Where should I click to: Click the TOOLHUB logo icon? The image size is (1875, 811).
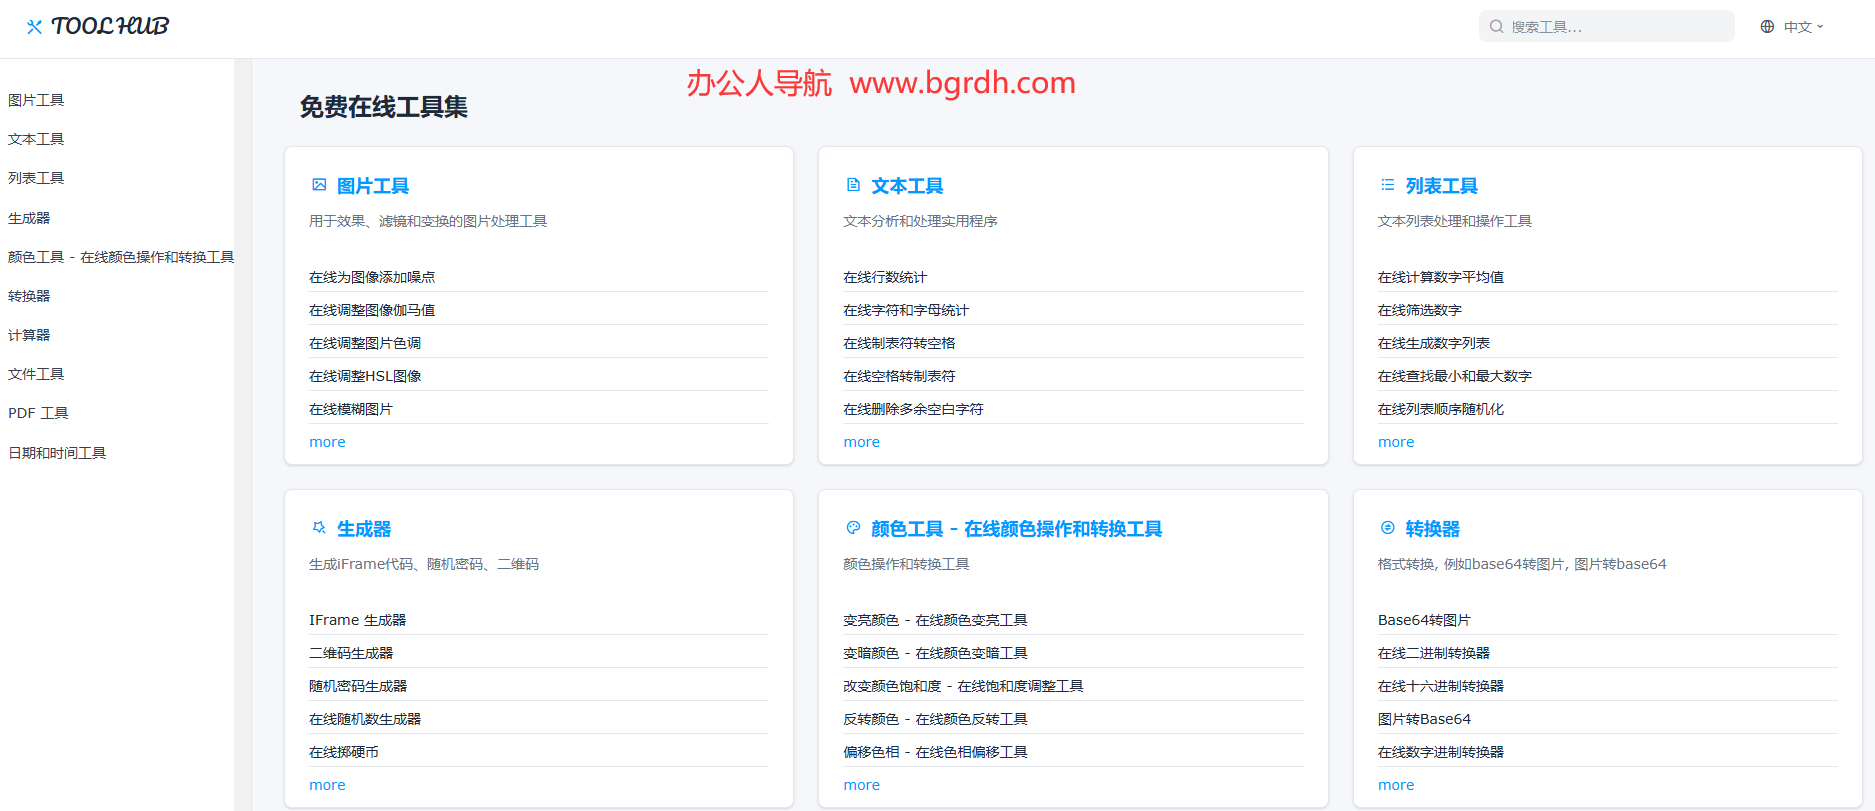point(34,27)
